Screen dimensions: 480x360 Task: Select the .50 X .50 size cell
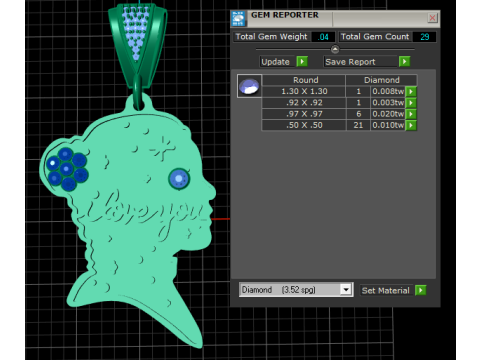point(304,125)
